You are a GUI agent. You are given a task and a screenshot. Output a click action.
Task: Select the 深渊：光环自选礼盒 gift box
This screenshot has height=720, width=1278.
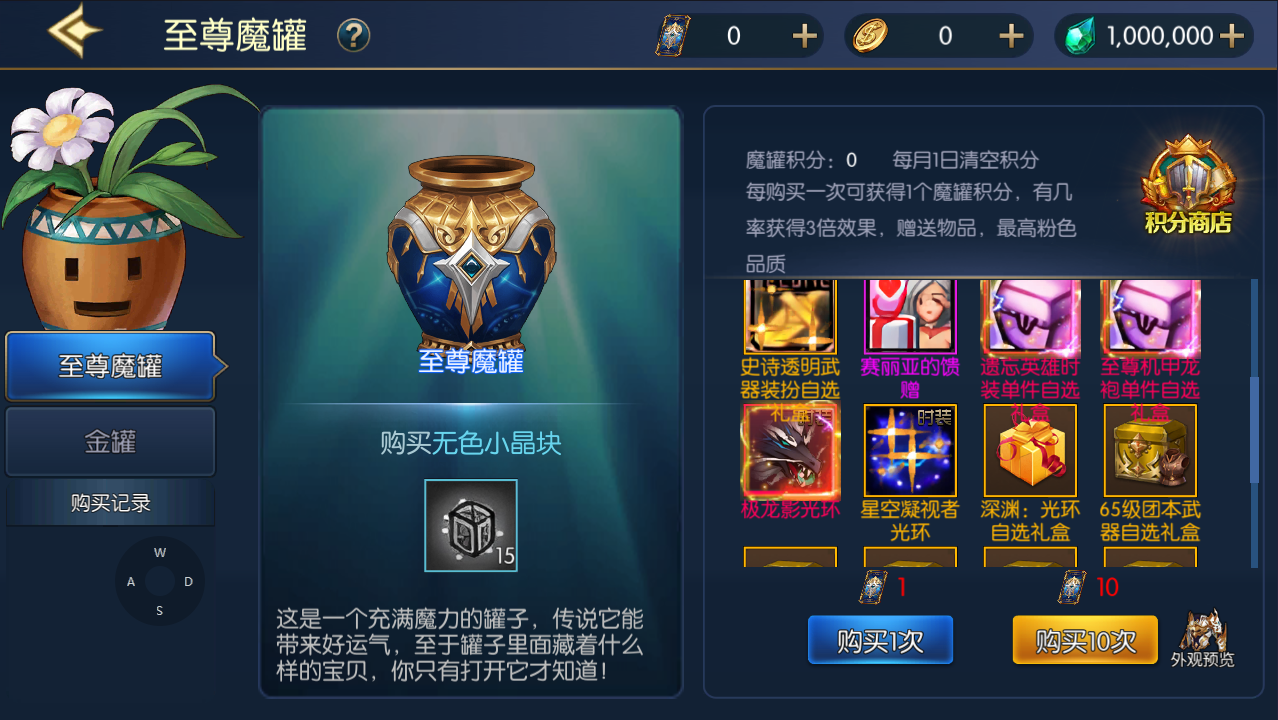1030,451
